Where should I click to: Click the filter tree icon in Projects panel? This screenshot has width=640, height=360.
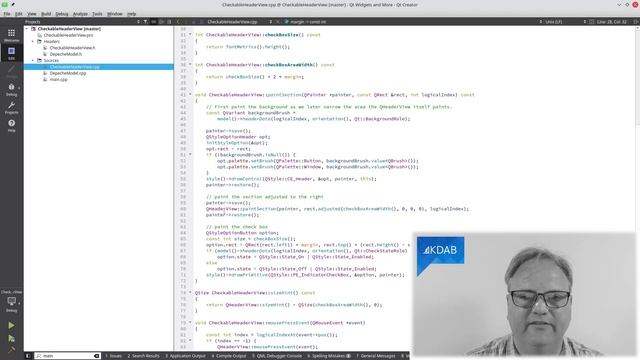(145, 22)
